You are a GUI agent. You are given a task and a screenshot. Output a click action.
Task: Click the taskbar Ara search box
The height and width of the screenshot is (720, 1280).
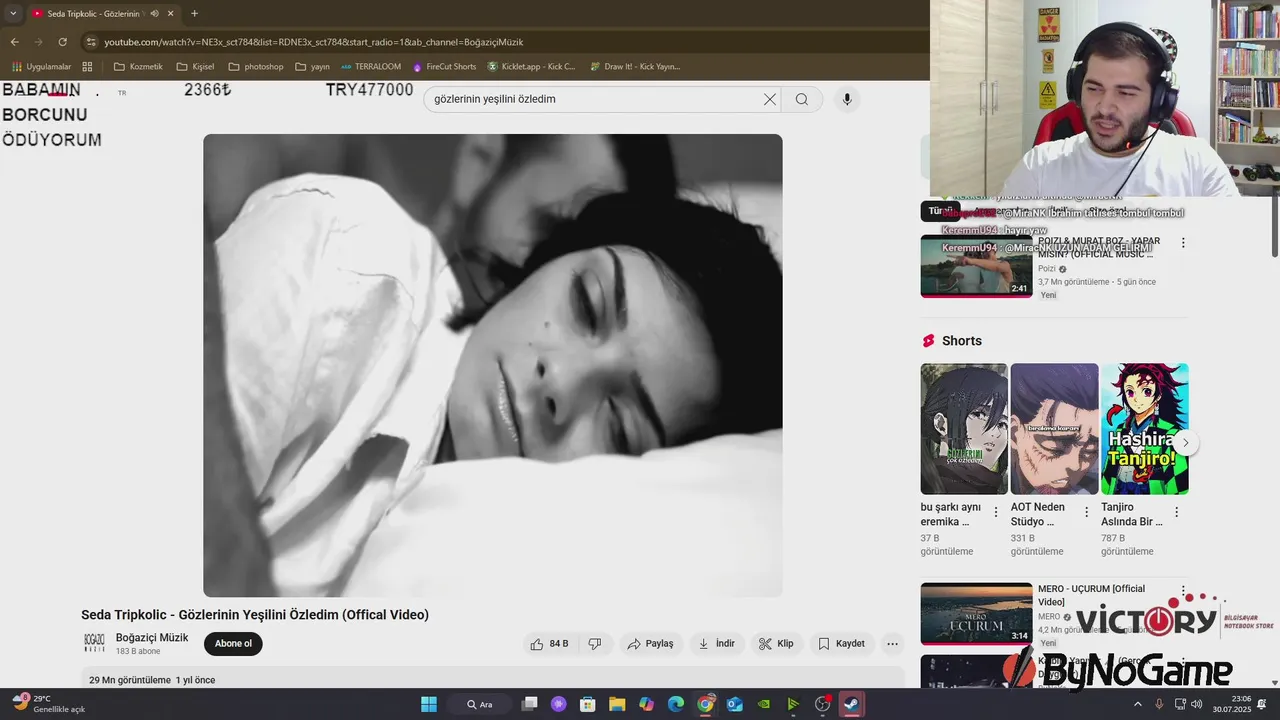[x=481, y=704]
